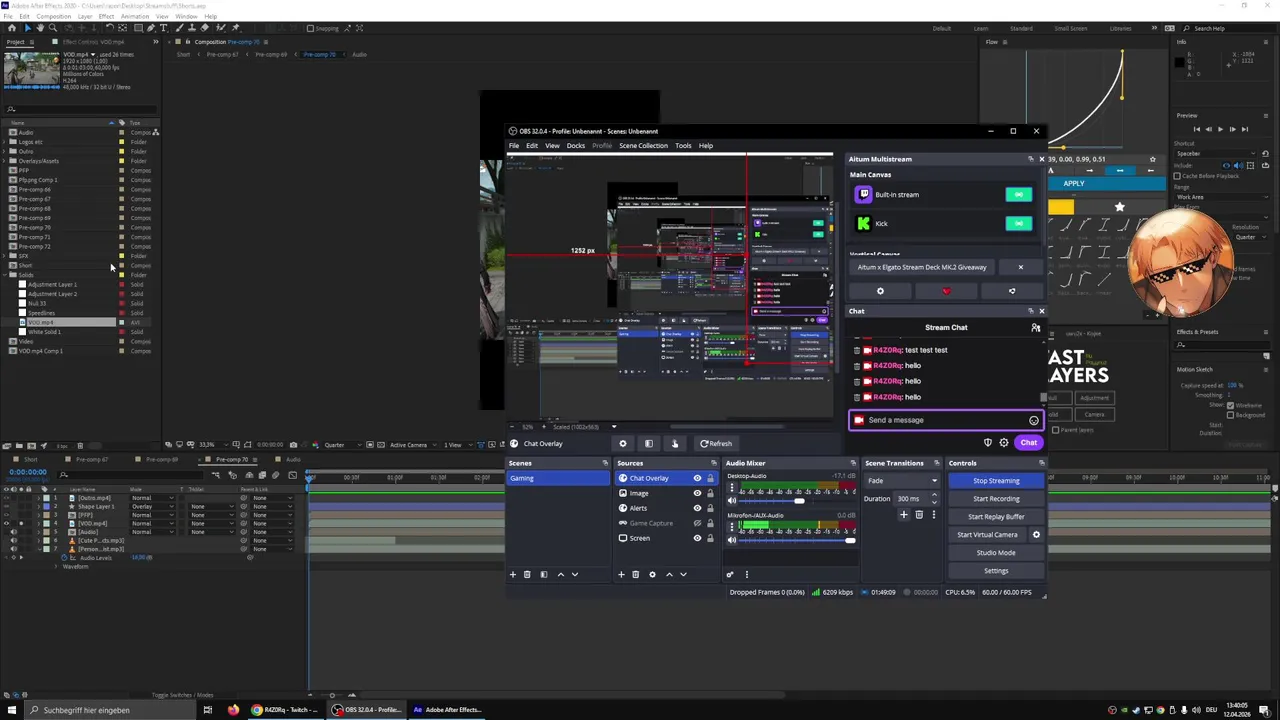
Task: Open source filters icon in OBS source toolbar
Action: [x=648, y=443]
